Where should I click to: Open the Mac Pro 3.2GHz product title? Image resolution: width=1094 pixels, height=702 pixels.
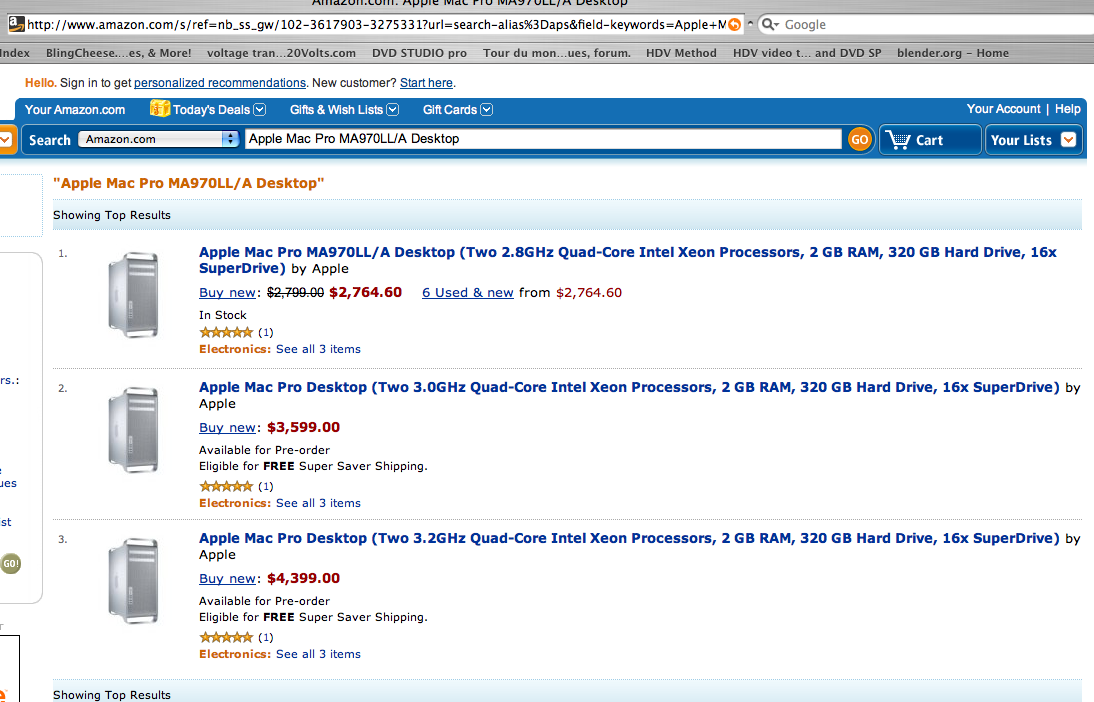pos(629,538)
